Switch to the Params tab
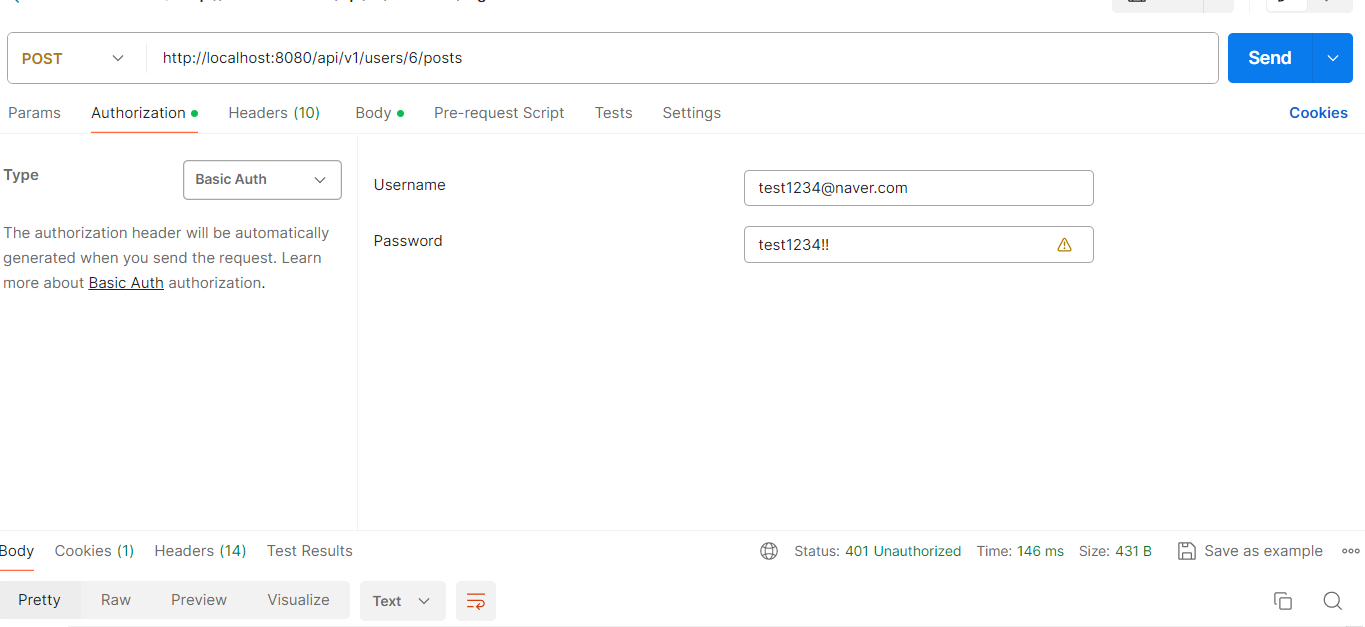Image resolution: width=1365 pixels, height=627 pixels. [x=34, y=113]
